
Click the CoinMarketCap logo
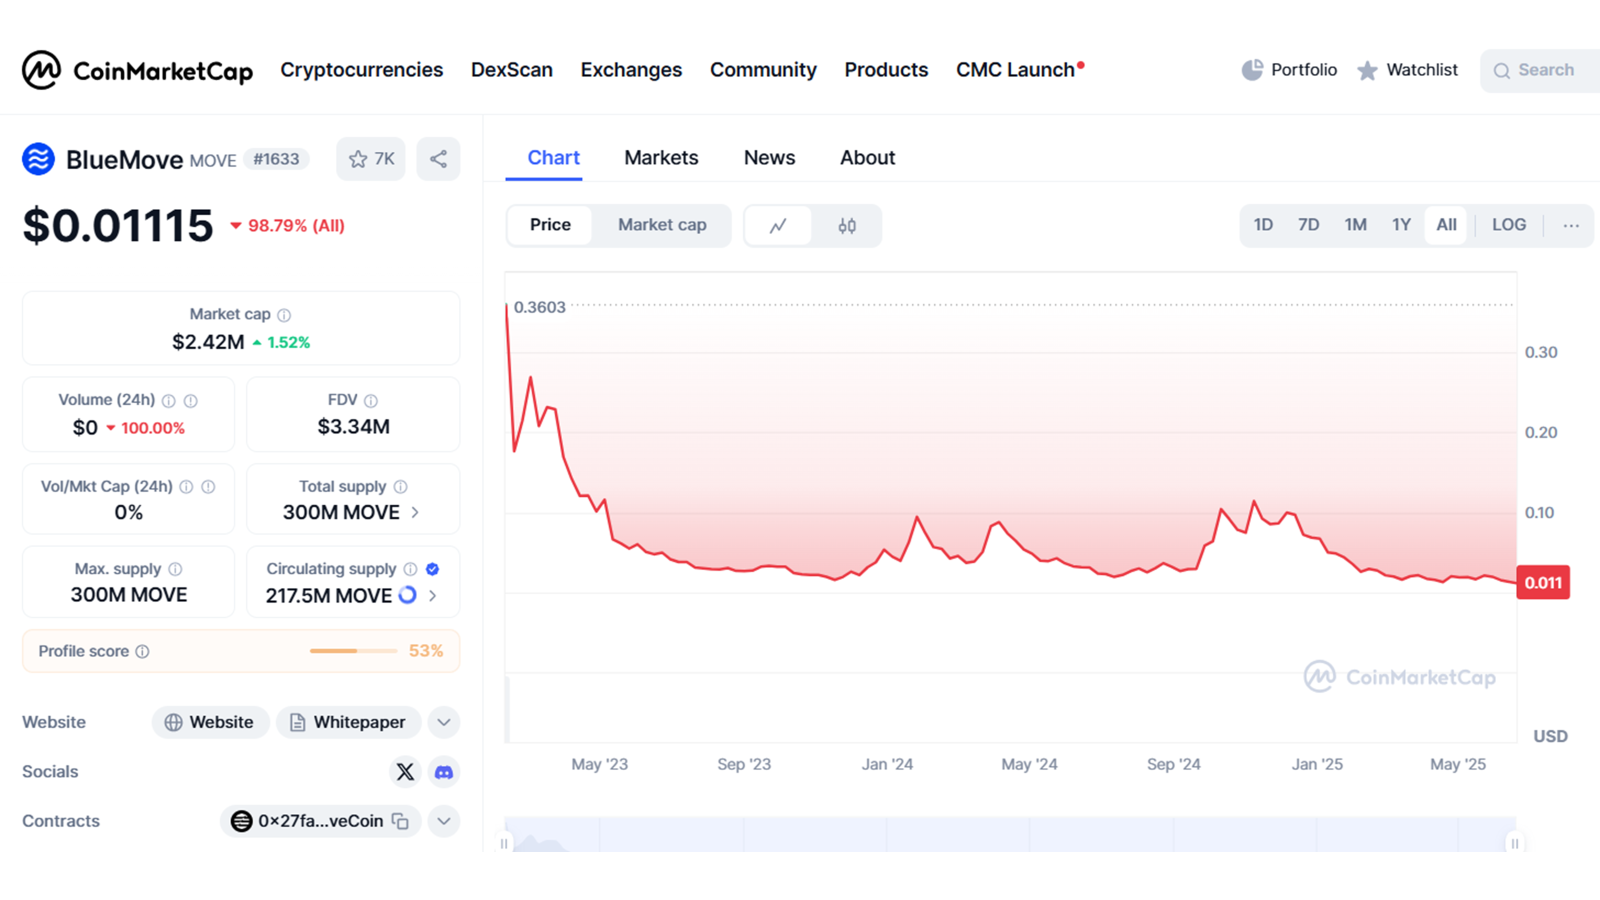click(x=138, y=70)
